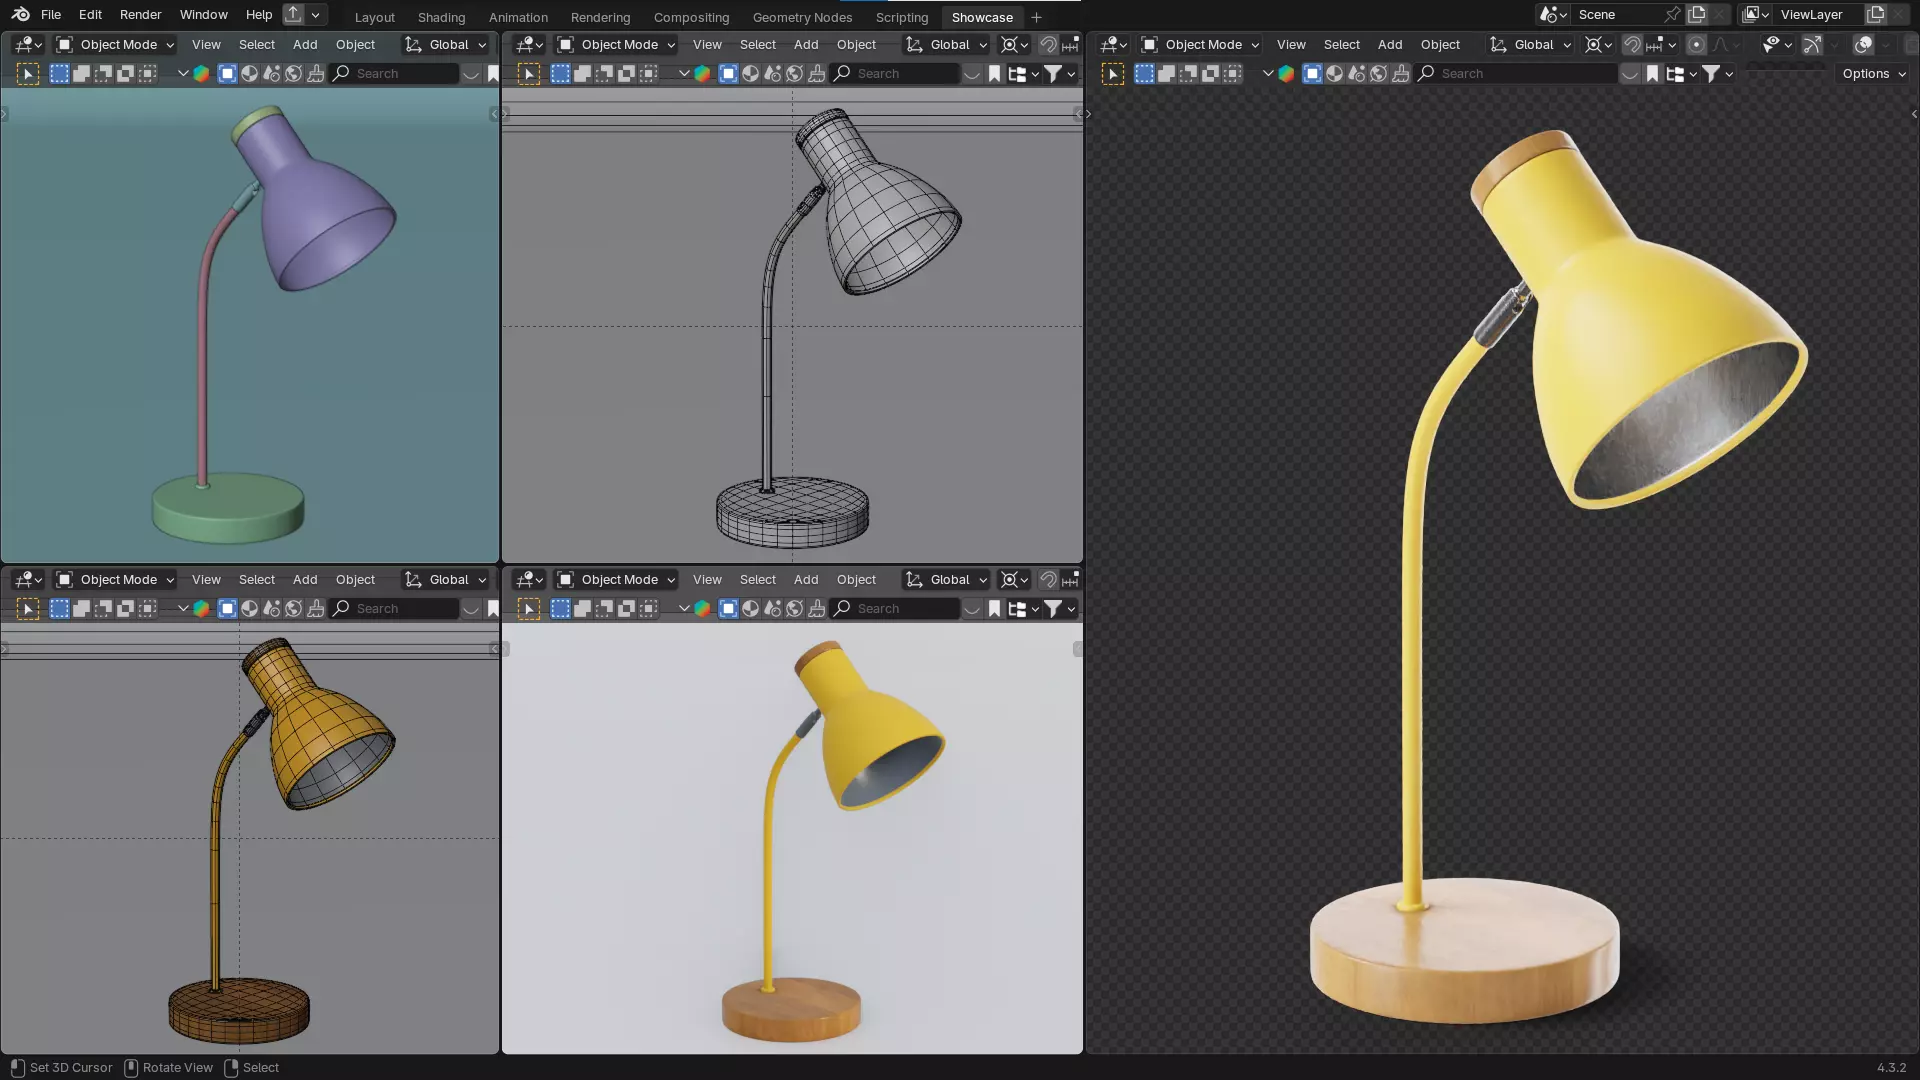Click invert selection mode in wireframe lamp viewport

[x=626, y=73]
